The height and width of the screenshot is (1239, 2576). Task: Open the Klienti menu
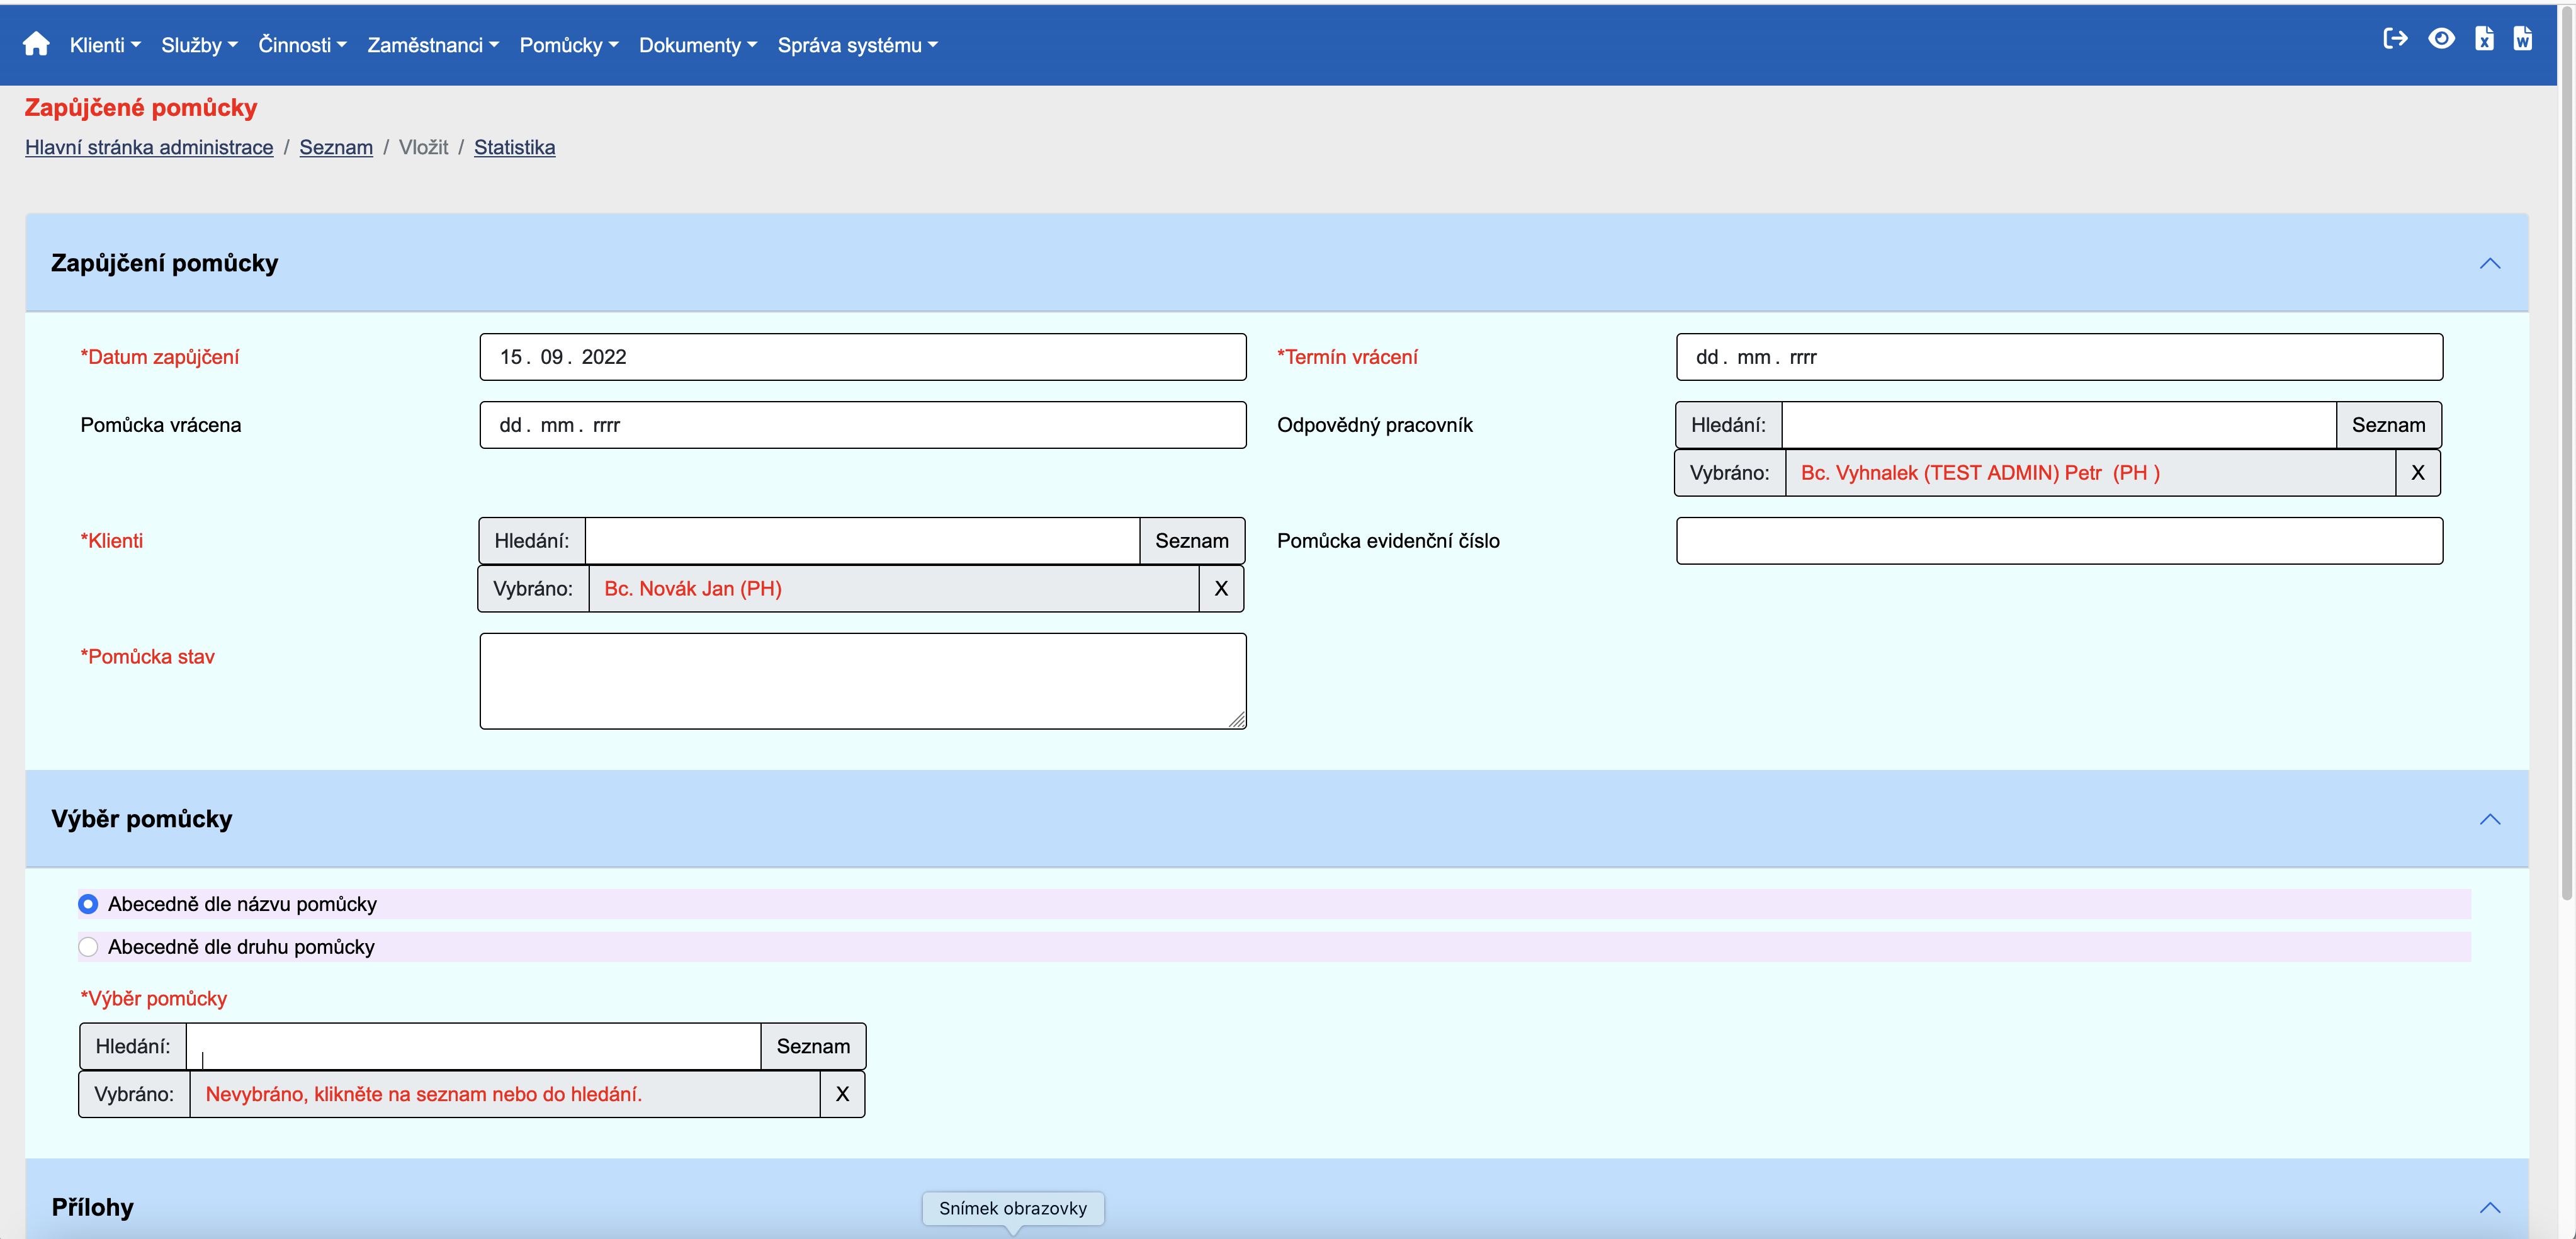pos(104,45)
